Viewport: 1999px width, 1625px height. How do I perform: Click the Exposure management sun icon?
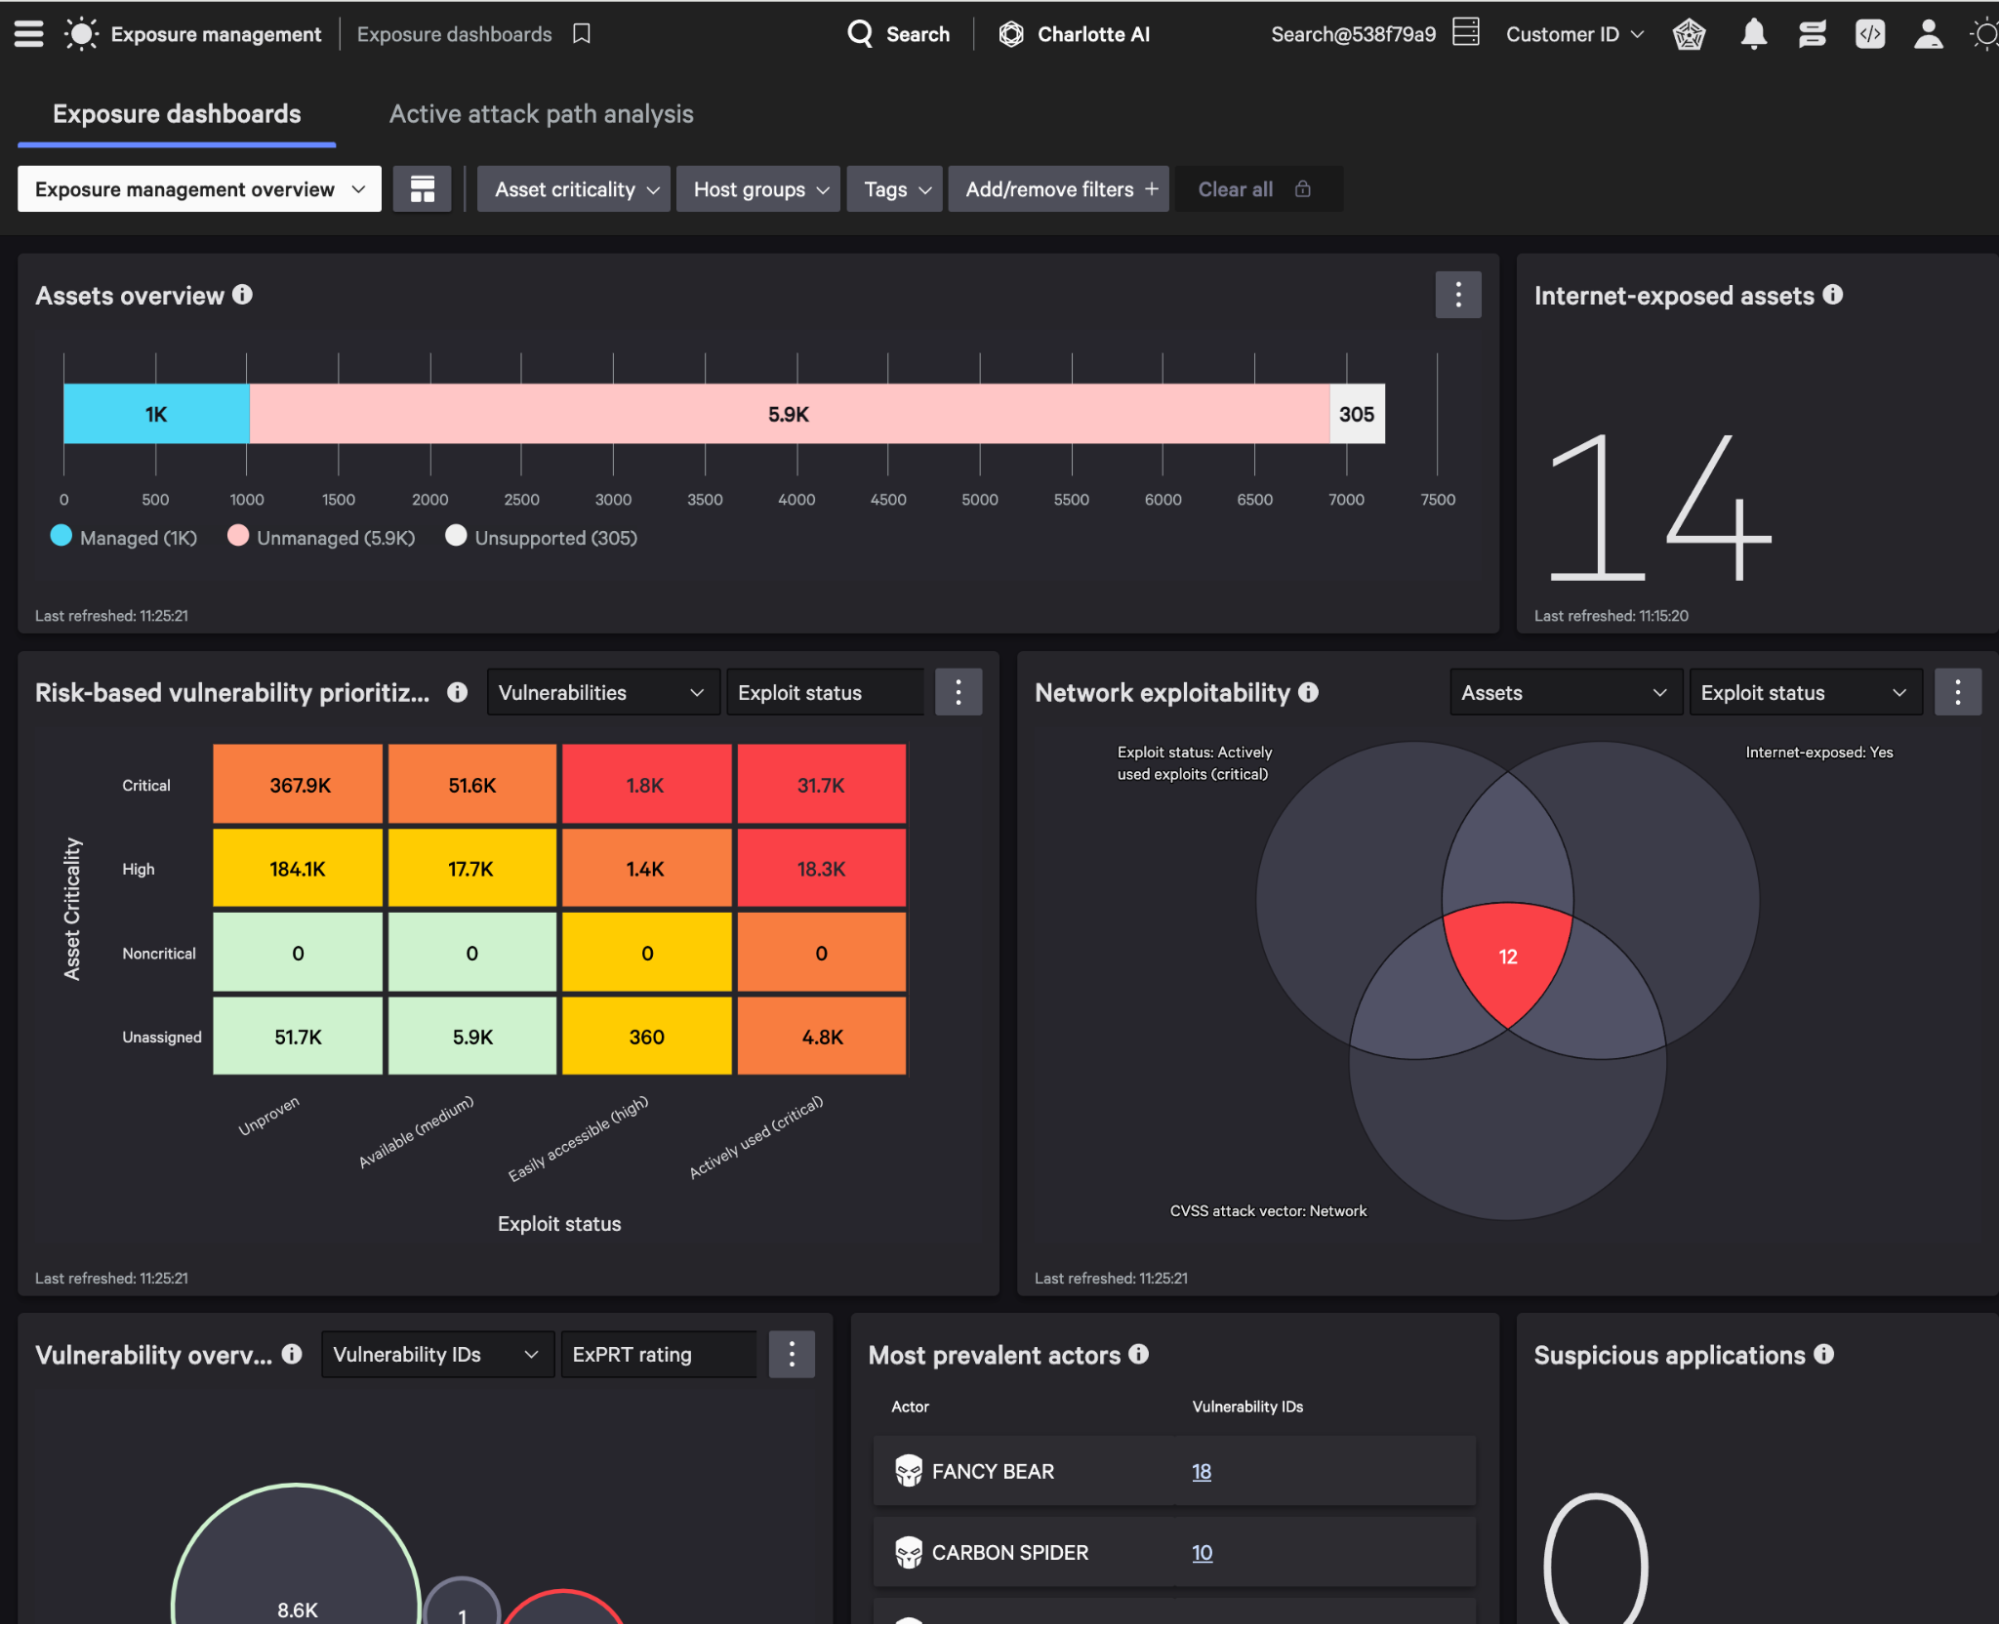point(81,34)
